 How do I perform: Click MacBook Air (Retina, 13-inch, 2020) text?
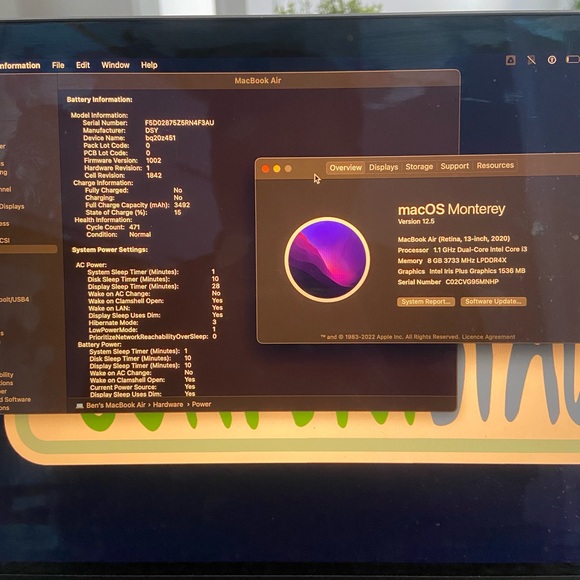(453, 239)
